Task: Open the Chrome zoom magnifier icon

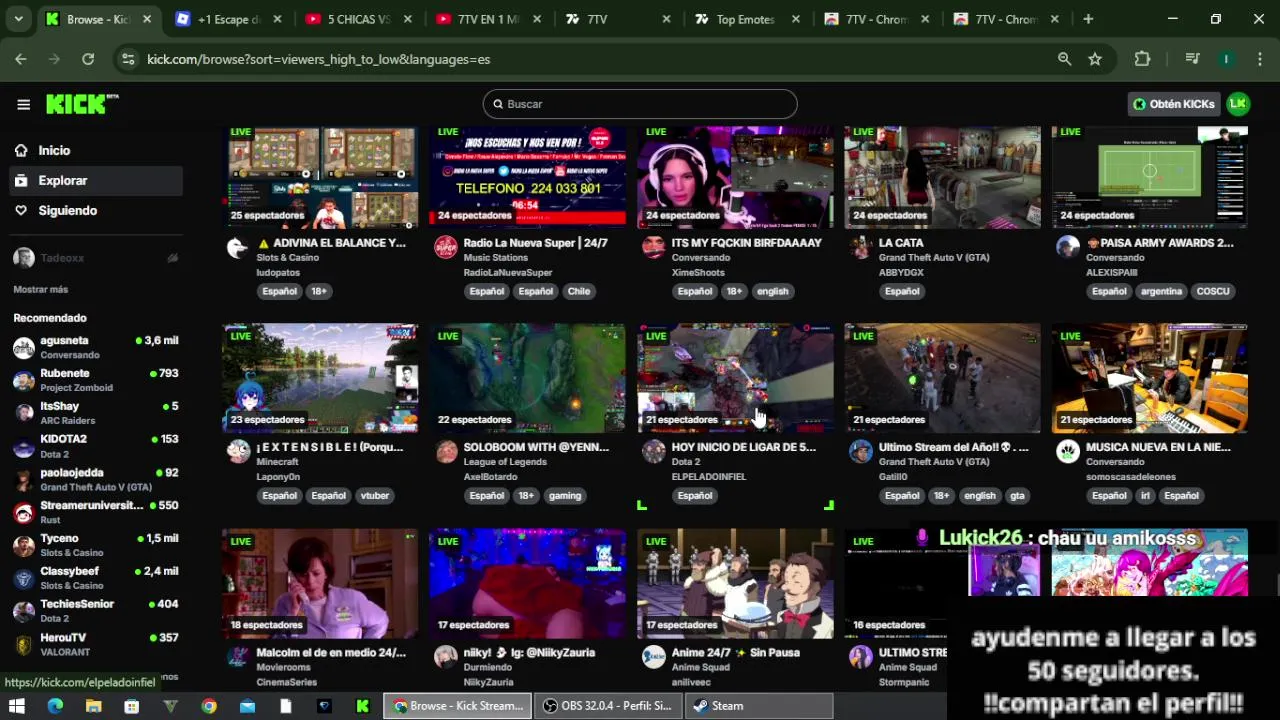Action: click(1064, 59)
